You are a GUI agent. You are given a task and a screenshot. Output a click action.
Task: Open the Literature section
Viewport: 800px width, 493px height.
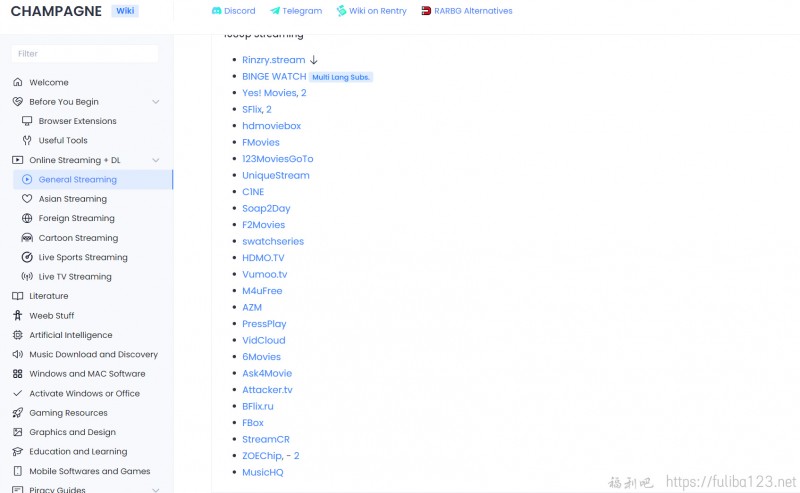tap(48, 296)
